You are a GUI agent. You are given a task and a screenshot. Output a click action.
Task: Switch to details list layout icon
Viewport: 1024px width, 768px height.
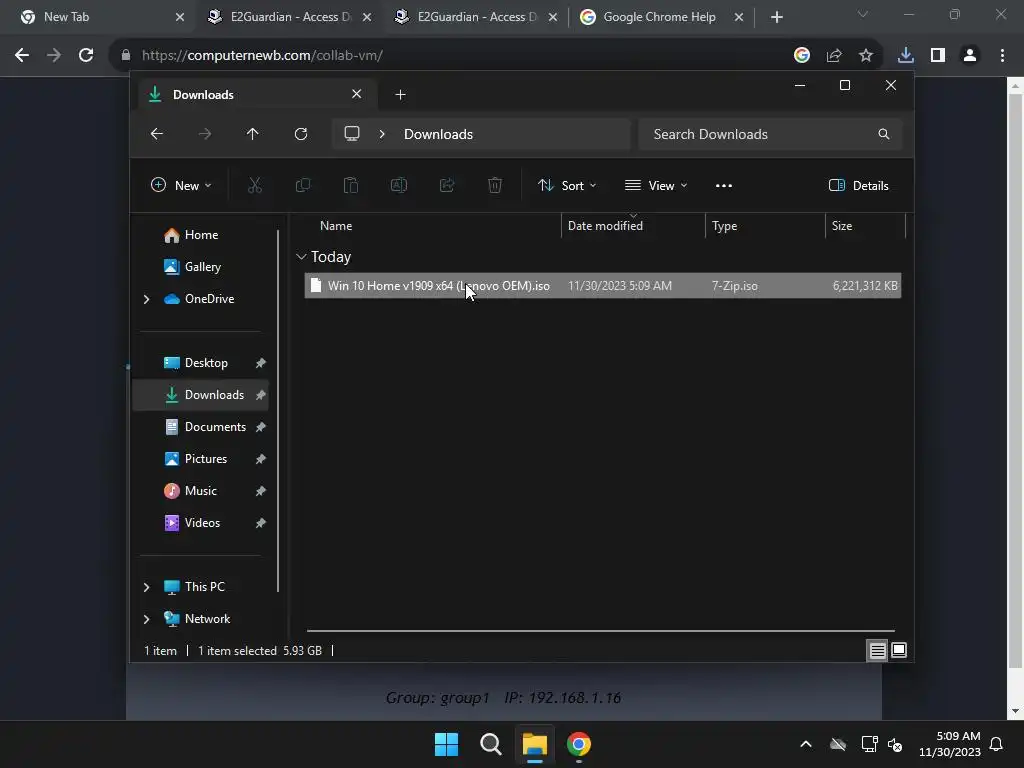click(877, 650)
